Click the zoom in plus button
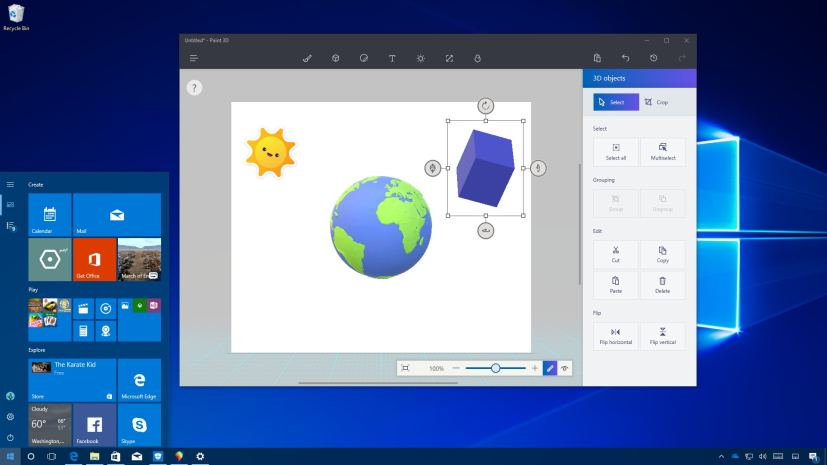 tap(535, 368)
